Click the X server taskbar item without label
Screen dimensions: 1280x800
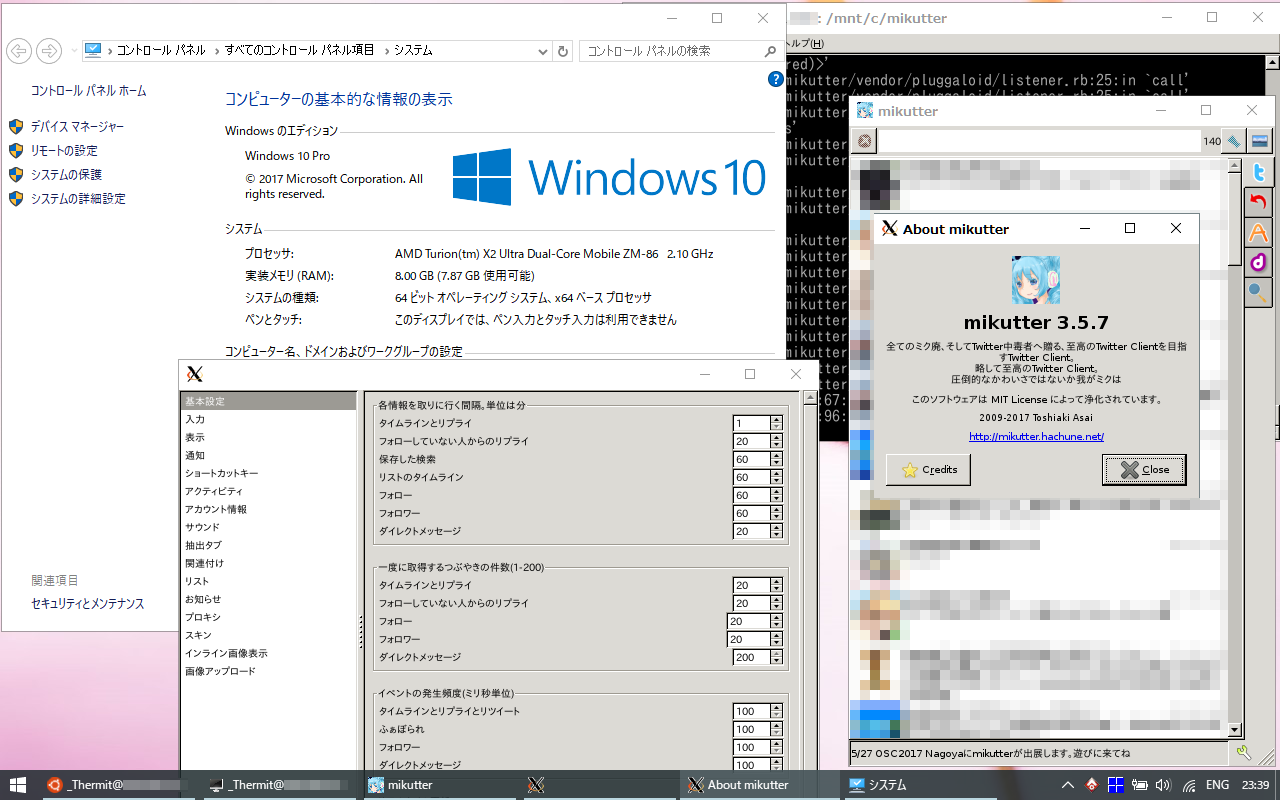pyautogui.click(x=600, y=785)
